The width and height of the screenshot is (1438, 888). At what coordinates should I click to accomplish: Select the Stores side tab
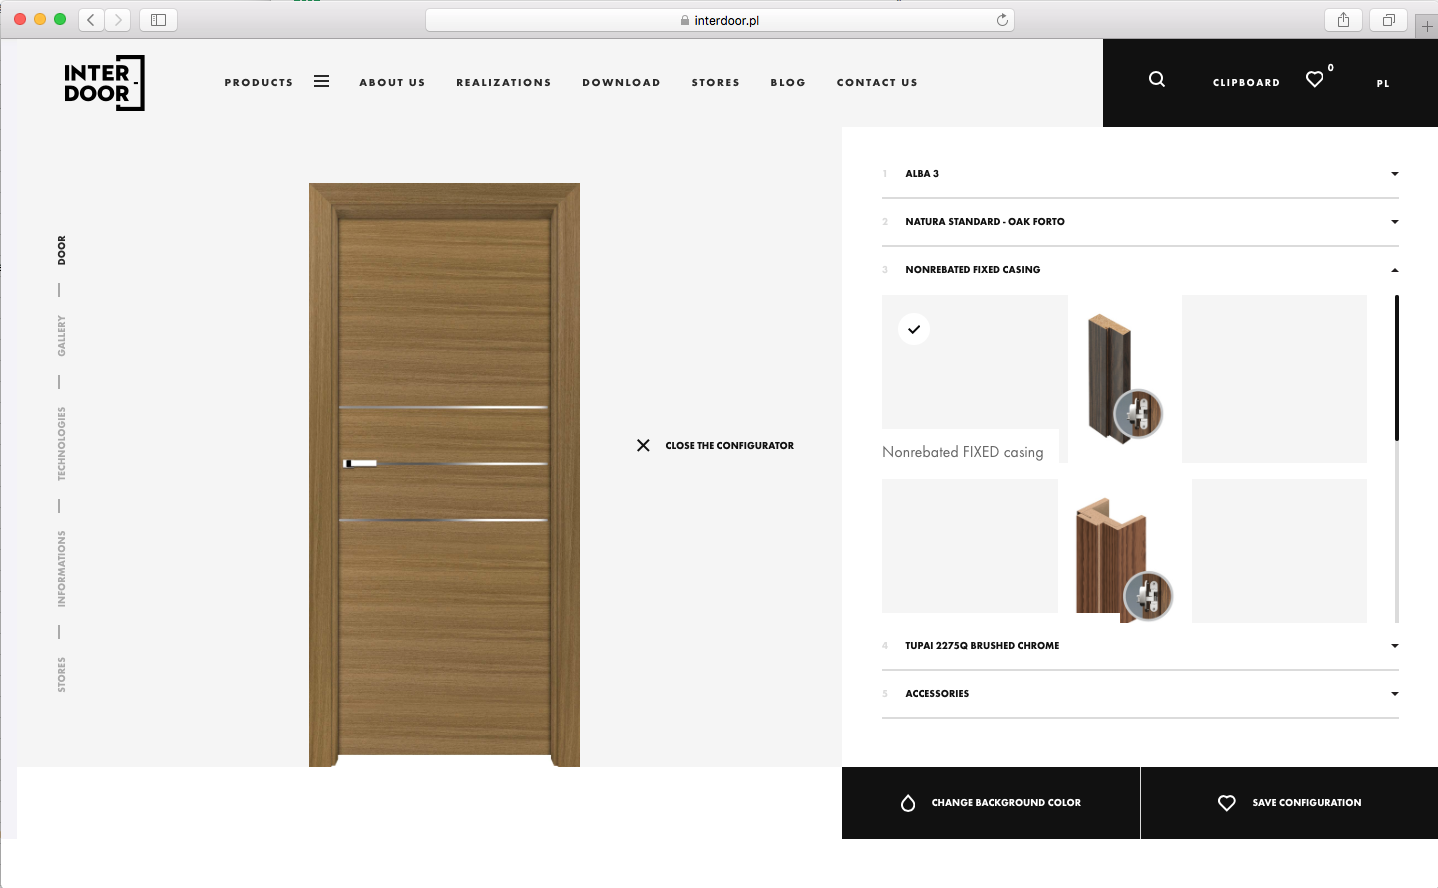click(61, 675)
